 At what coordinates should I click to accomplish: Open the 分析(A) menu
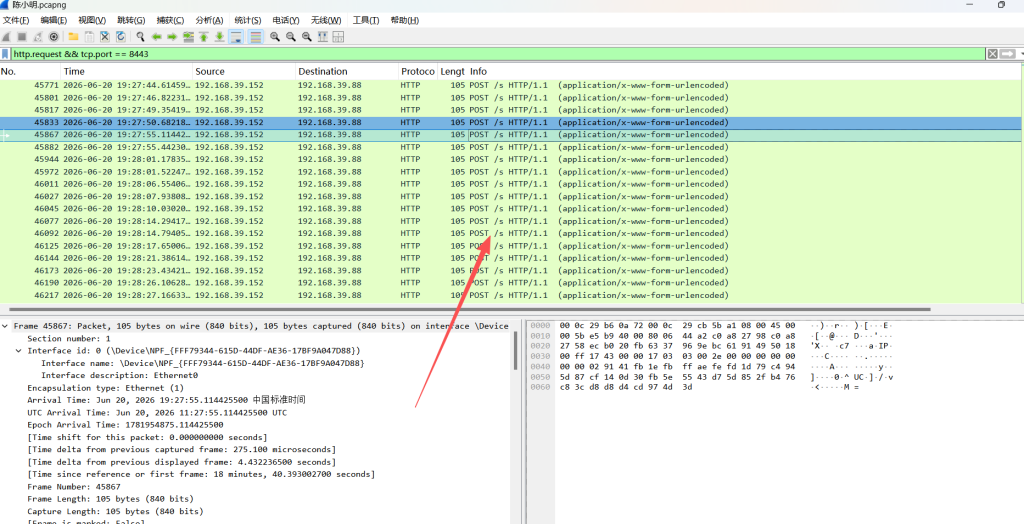(209, 20)
